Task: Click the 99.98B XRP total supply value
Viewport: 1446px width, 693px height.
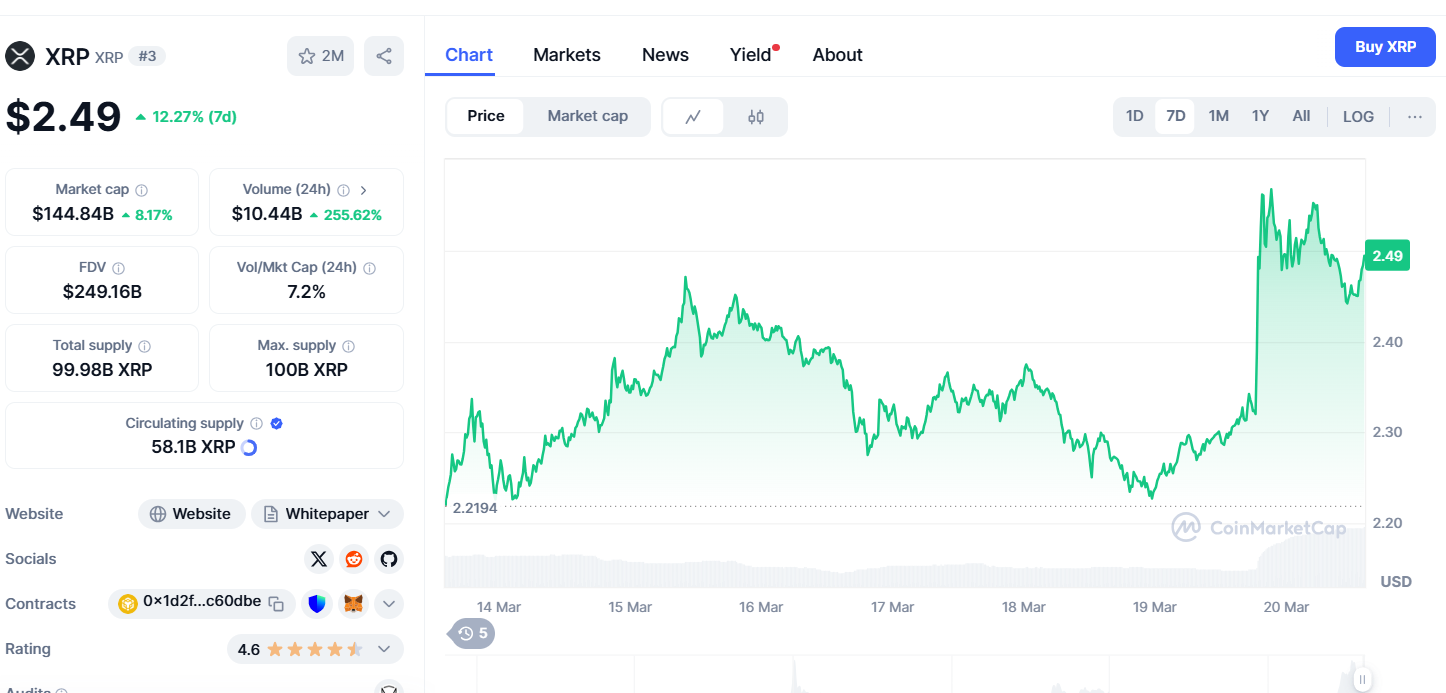Action: click(x=102, y=370)
